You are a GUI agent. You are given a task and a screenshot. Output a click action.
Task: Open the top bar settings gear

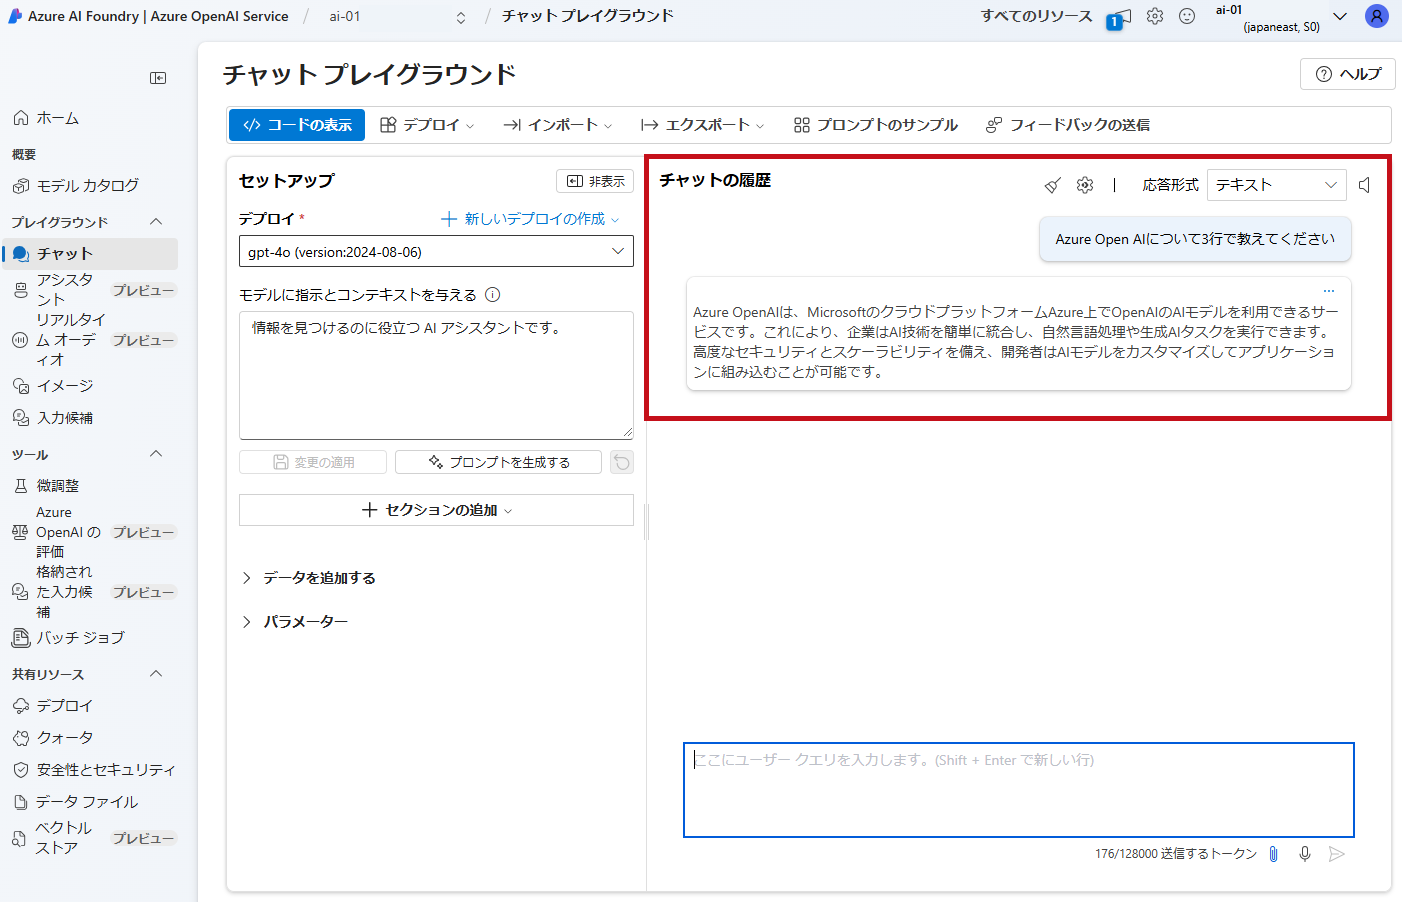[x=1155, y=16]
